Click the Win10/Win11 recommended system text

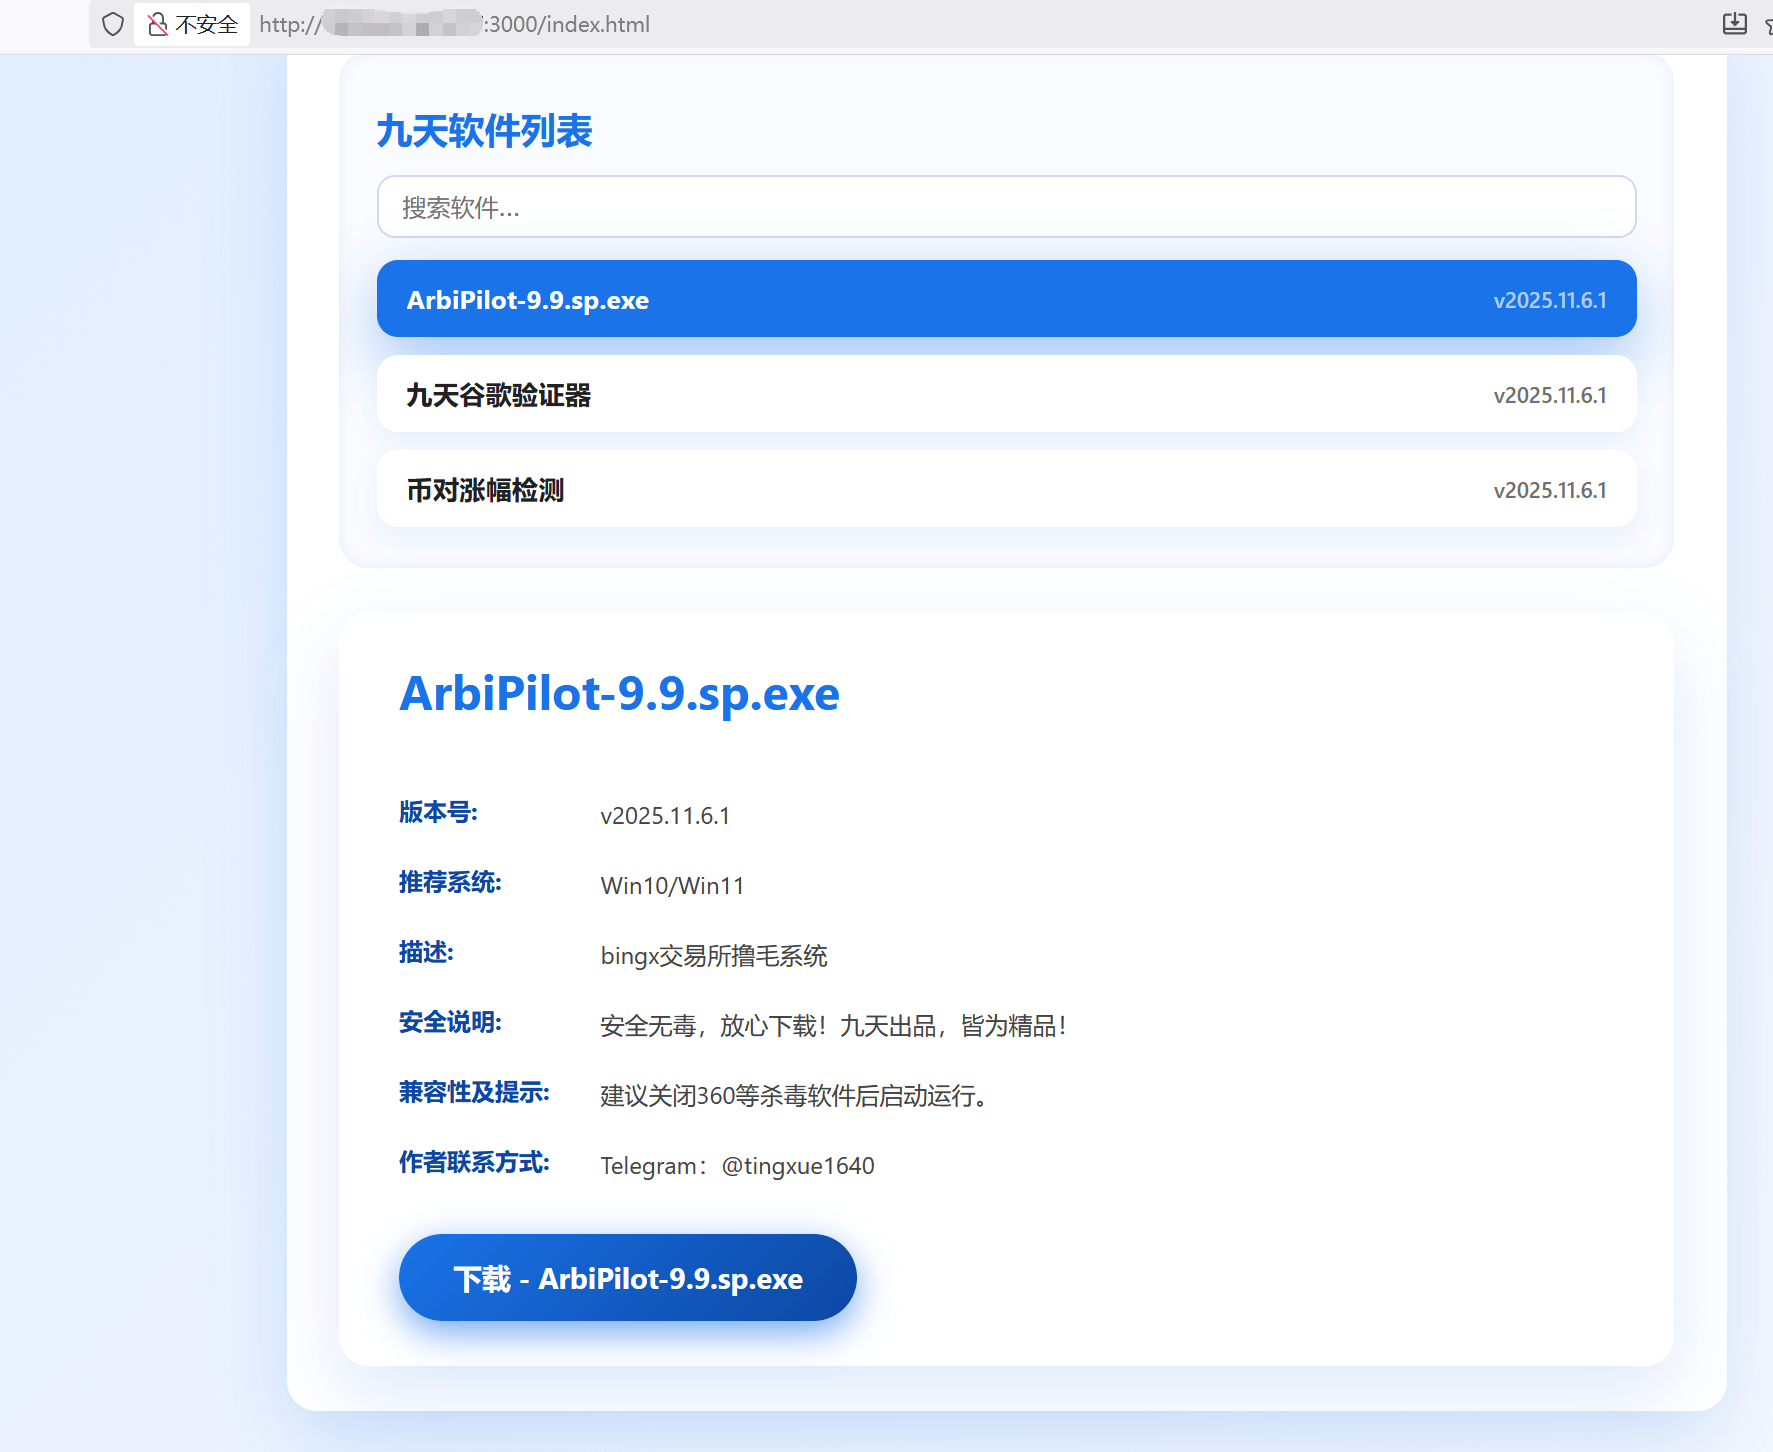(672, 885)
